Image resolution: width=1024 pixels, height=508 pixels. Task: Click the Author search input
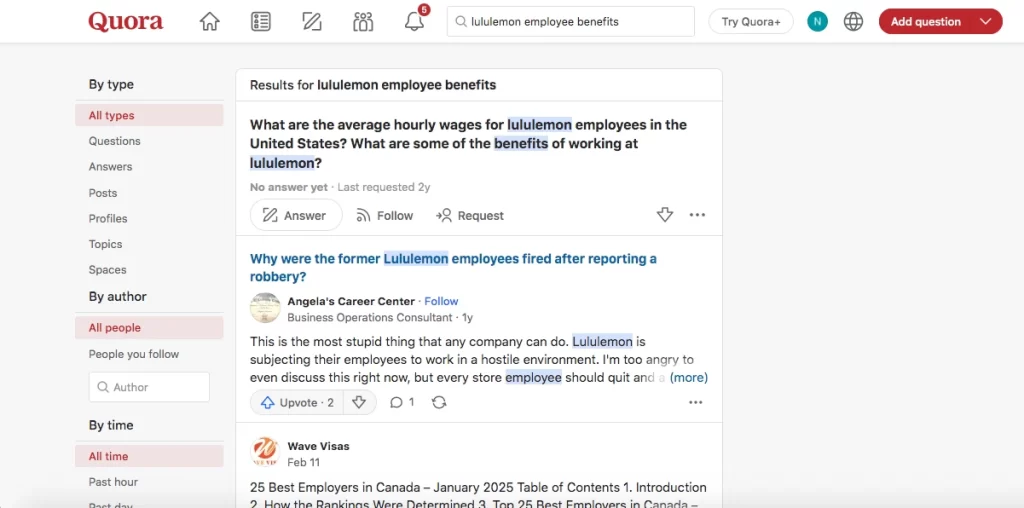[x=149, y=387]
